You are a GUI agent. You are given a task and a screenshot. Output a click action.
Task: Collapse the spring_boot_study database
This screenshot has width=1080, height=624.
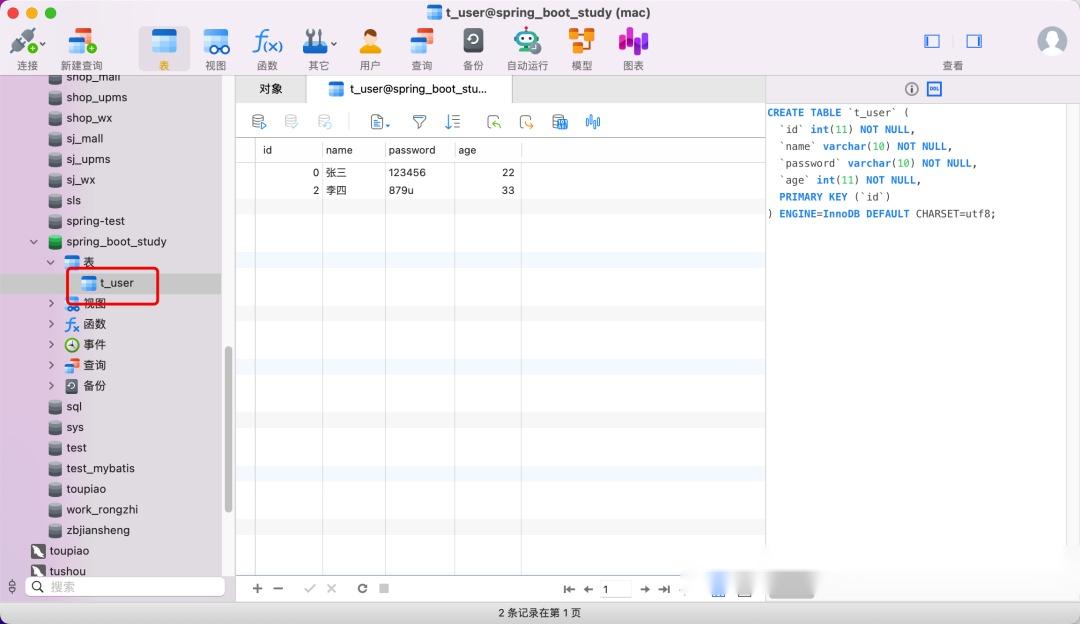[x=33, y=241]
